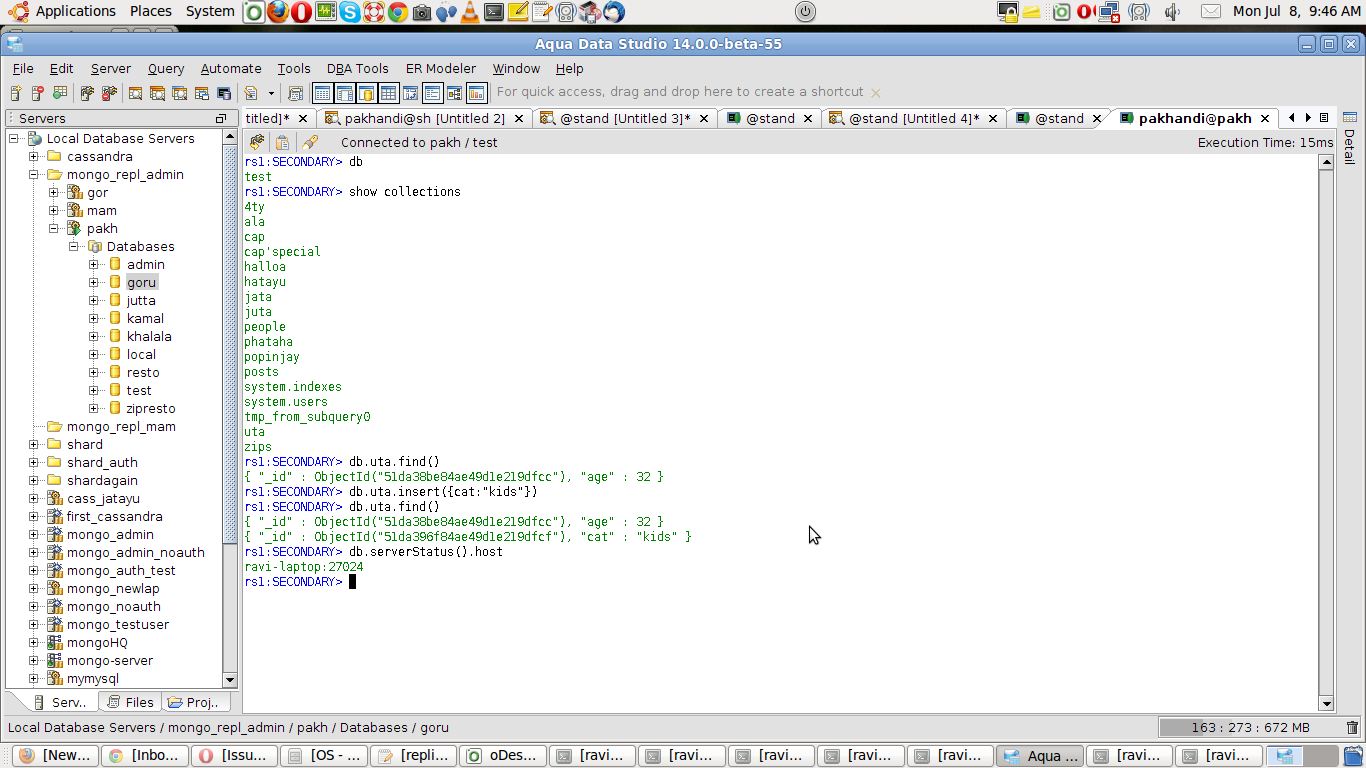Select the kamal database in tree

click(x=145, y=319)
